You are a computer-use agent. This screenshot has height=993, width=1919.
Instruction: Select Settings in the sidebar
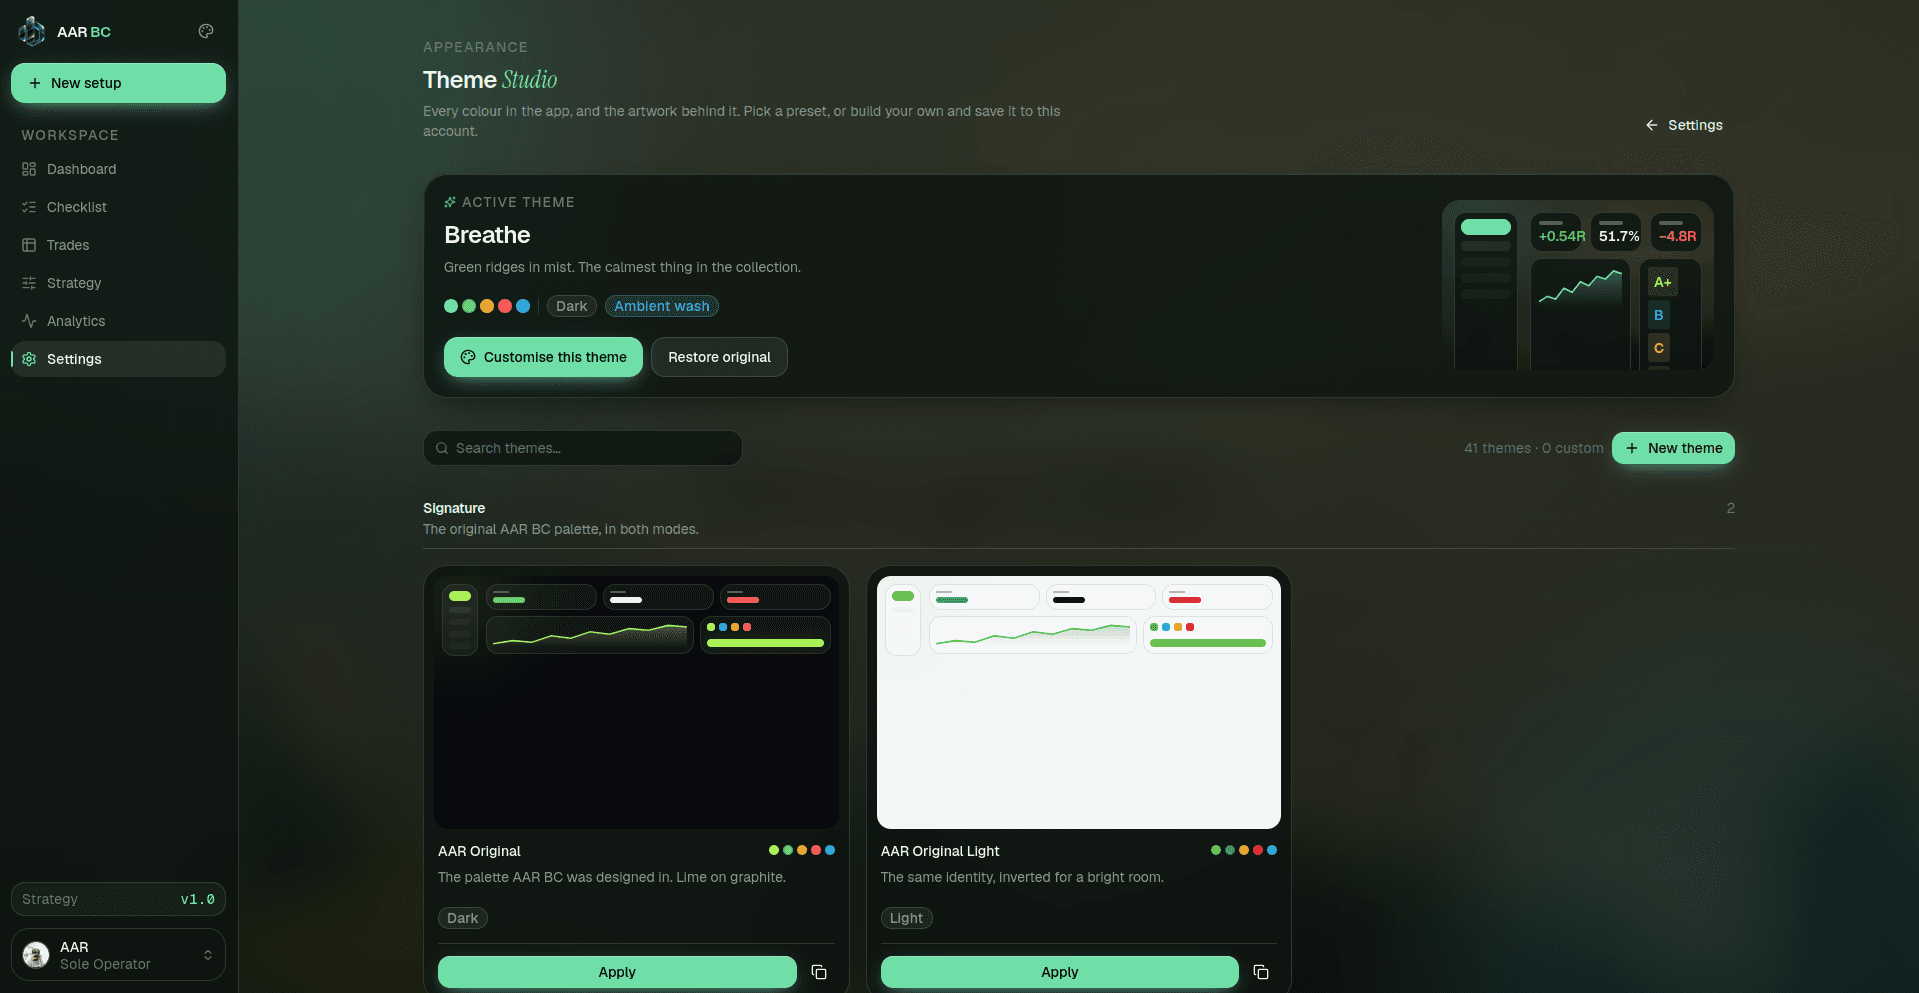(118, 359)
